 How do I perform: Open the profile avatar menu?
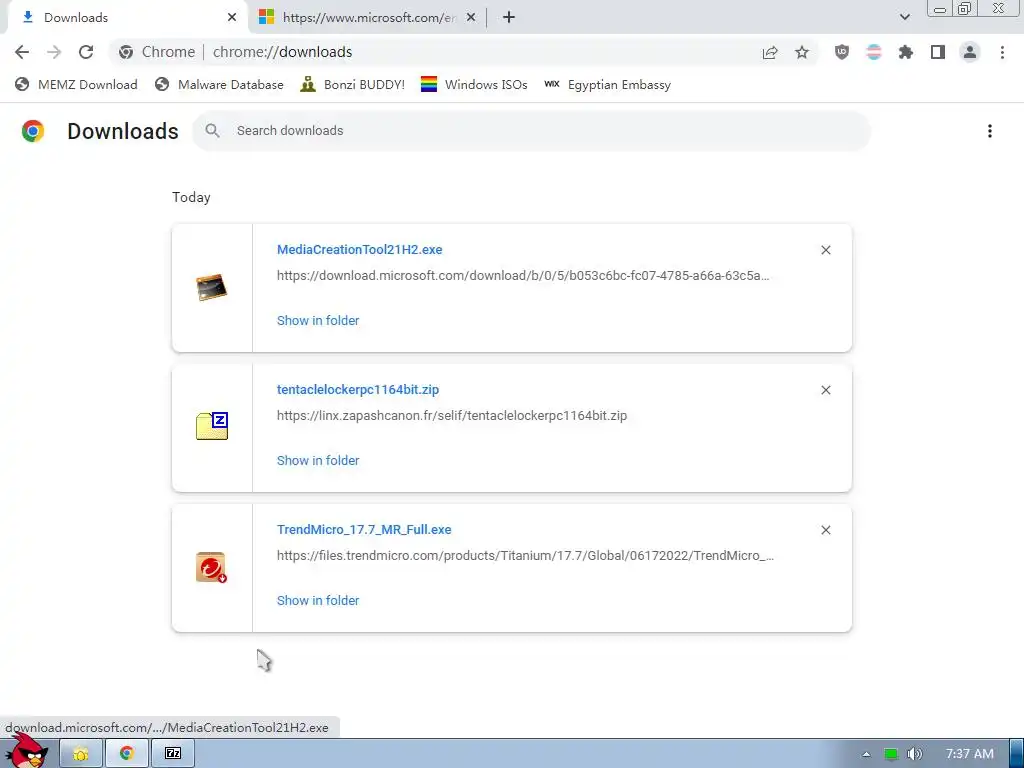coord(970,52)
